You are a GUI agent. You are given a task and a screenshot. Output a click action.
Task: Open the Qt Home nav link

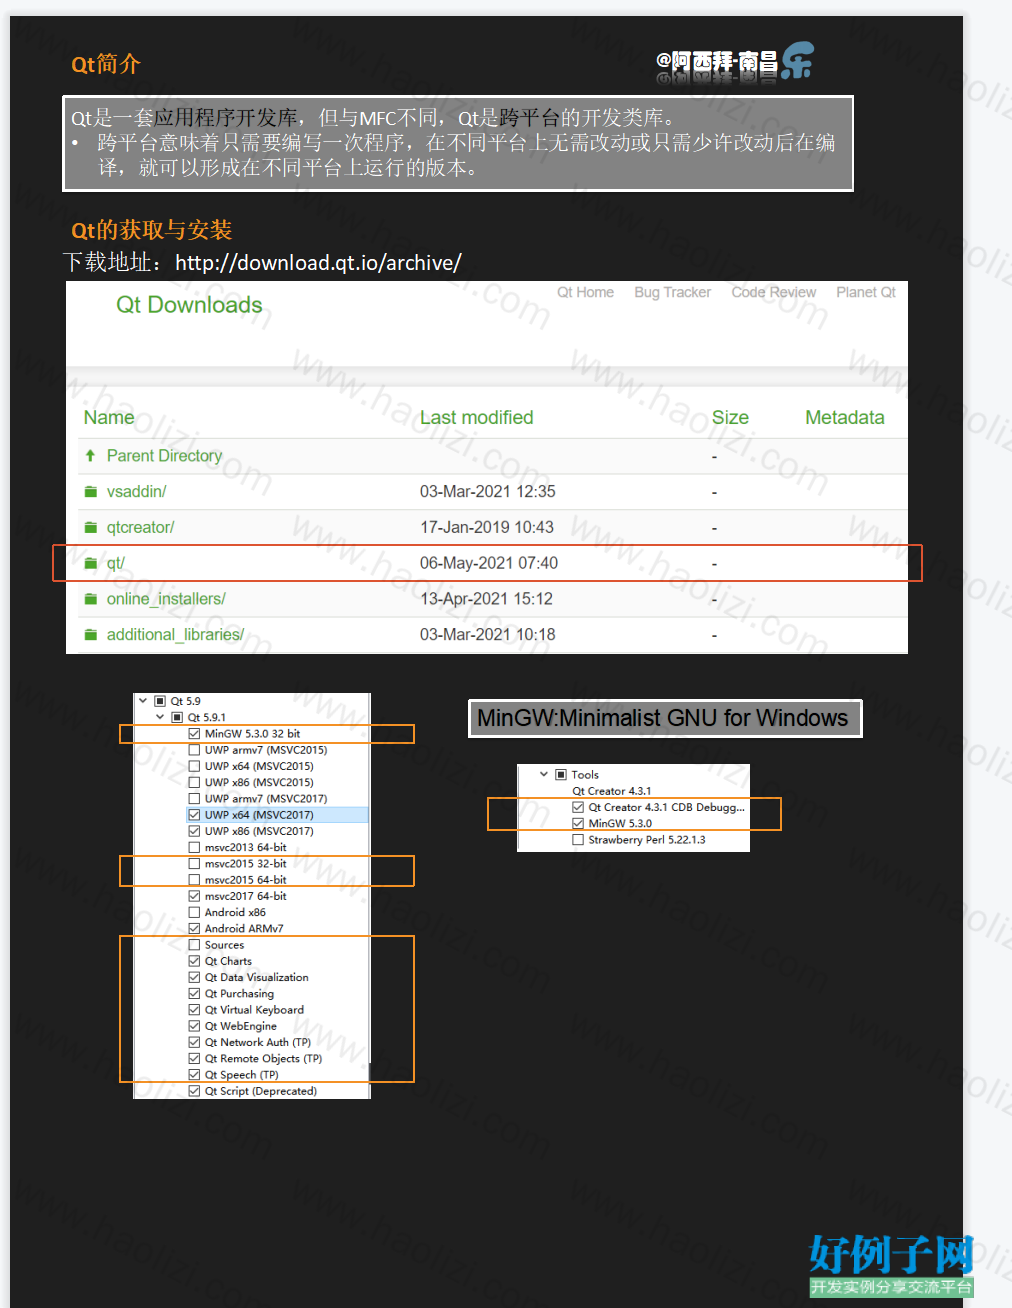[x=586, y=292]
